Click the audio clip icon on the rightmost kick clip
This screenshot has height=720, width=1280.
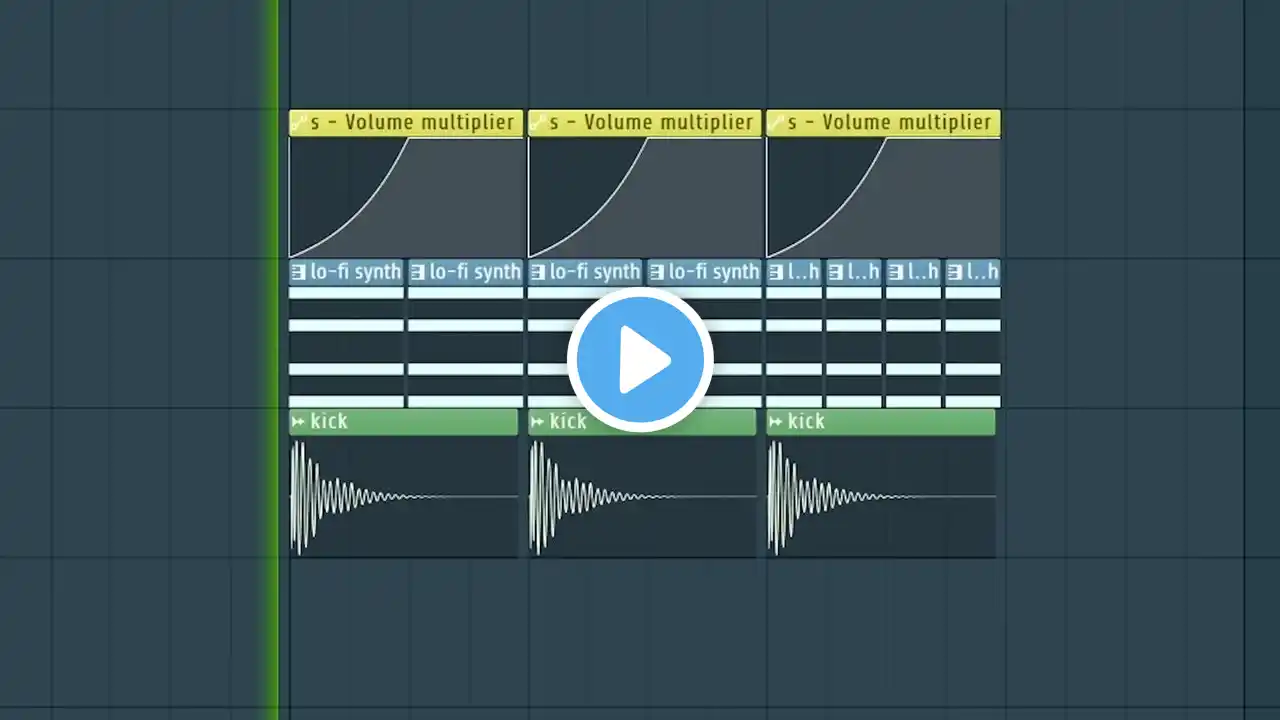775,422
